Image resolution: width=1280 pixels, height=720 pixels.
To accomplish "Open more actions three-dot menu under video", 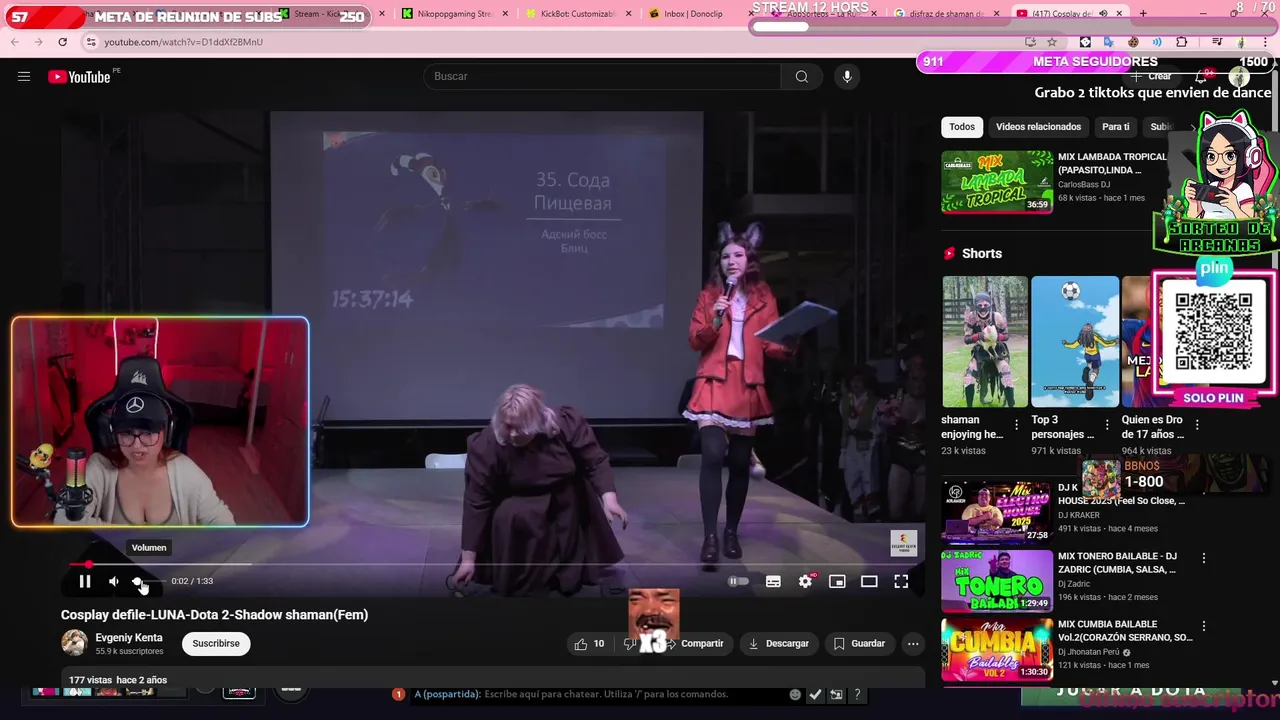I will 913,644.
